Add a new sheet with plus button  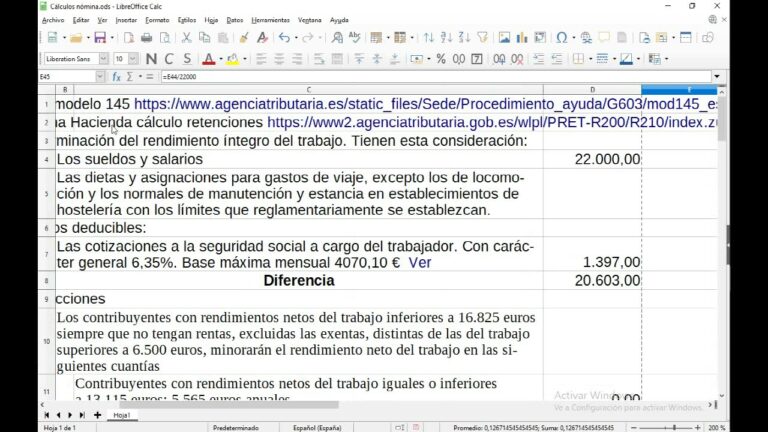97,415
